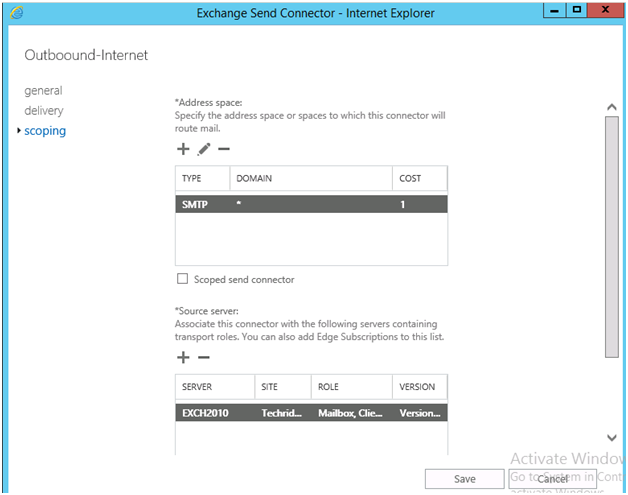The width and height of the screenshot is (628, 495).
Task: Maximize the Exchange Send Connector window
Action: point(577,10)
